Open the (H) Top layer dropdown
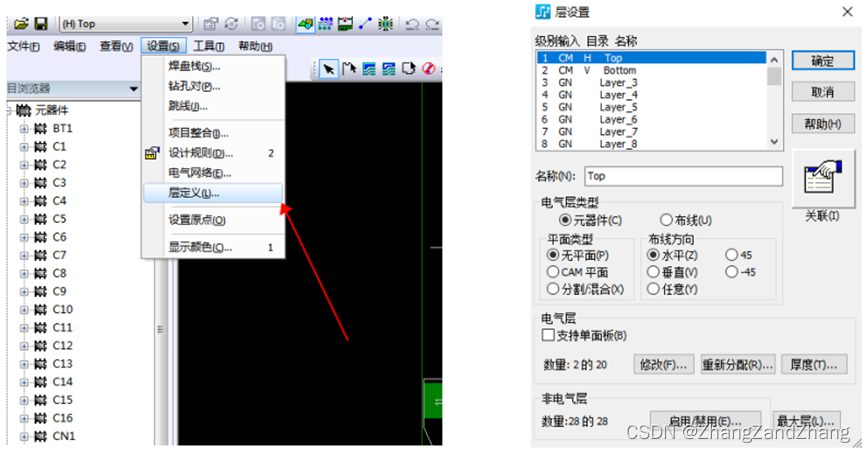 185,24
